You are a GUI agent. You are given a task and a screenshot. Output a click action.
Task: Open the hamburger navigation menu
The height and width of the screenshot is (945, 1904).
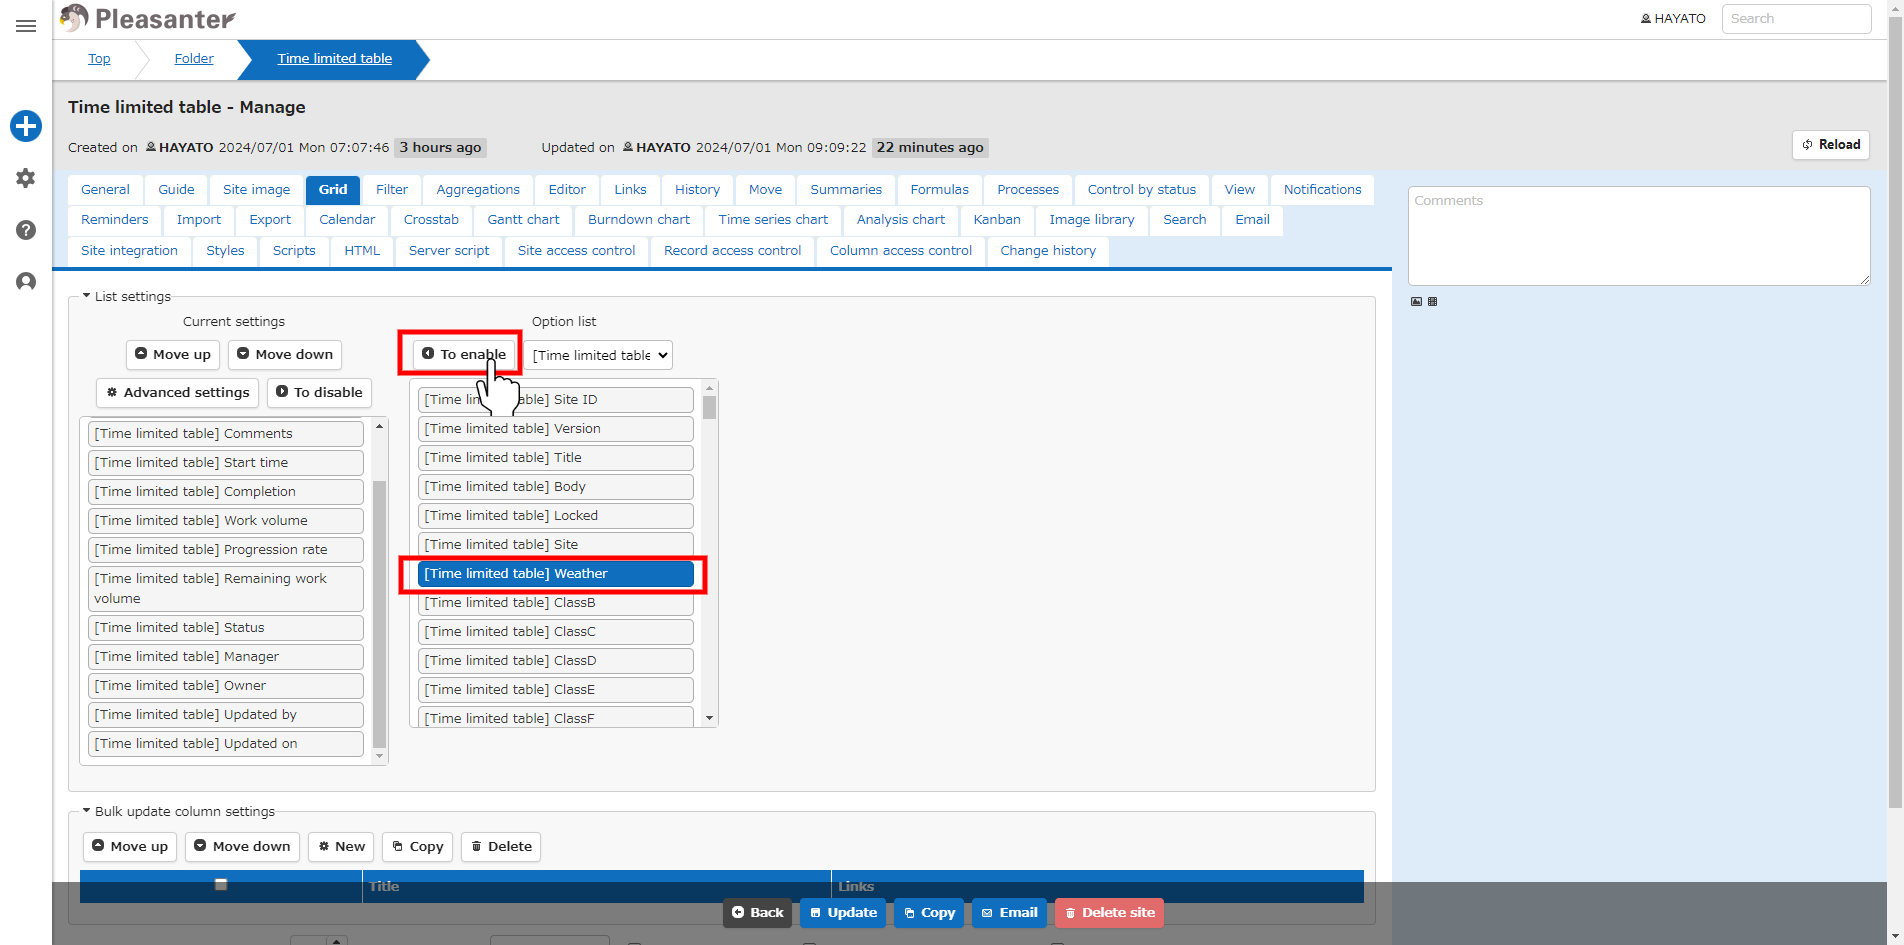coord(26,26)
